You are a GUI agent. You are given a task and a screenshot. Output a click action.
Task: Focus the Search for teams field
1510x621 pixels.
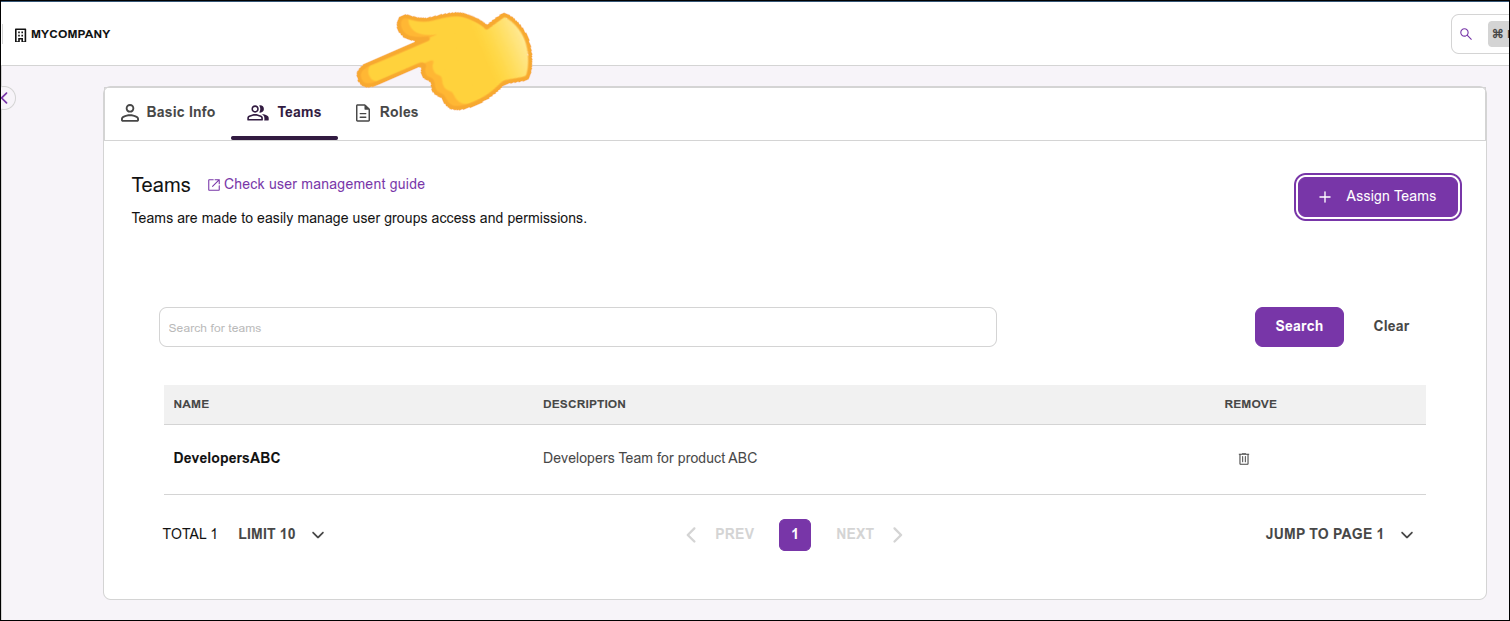pos(577,327)
